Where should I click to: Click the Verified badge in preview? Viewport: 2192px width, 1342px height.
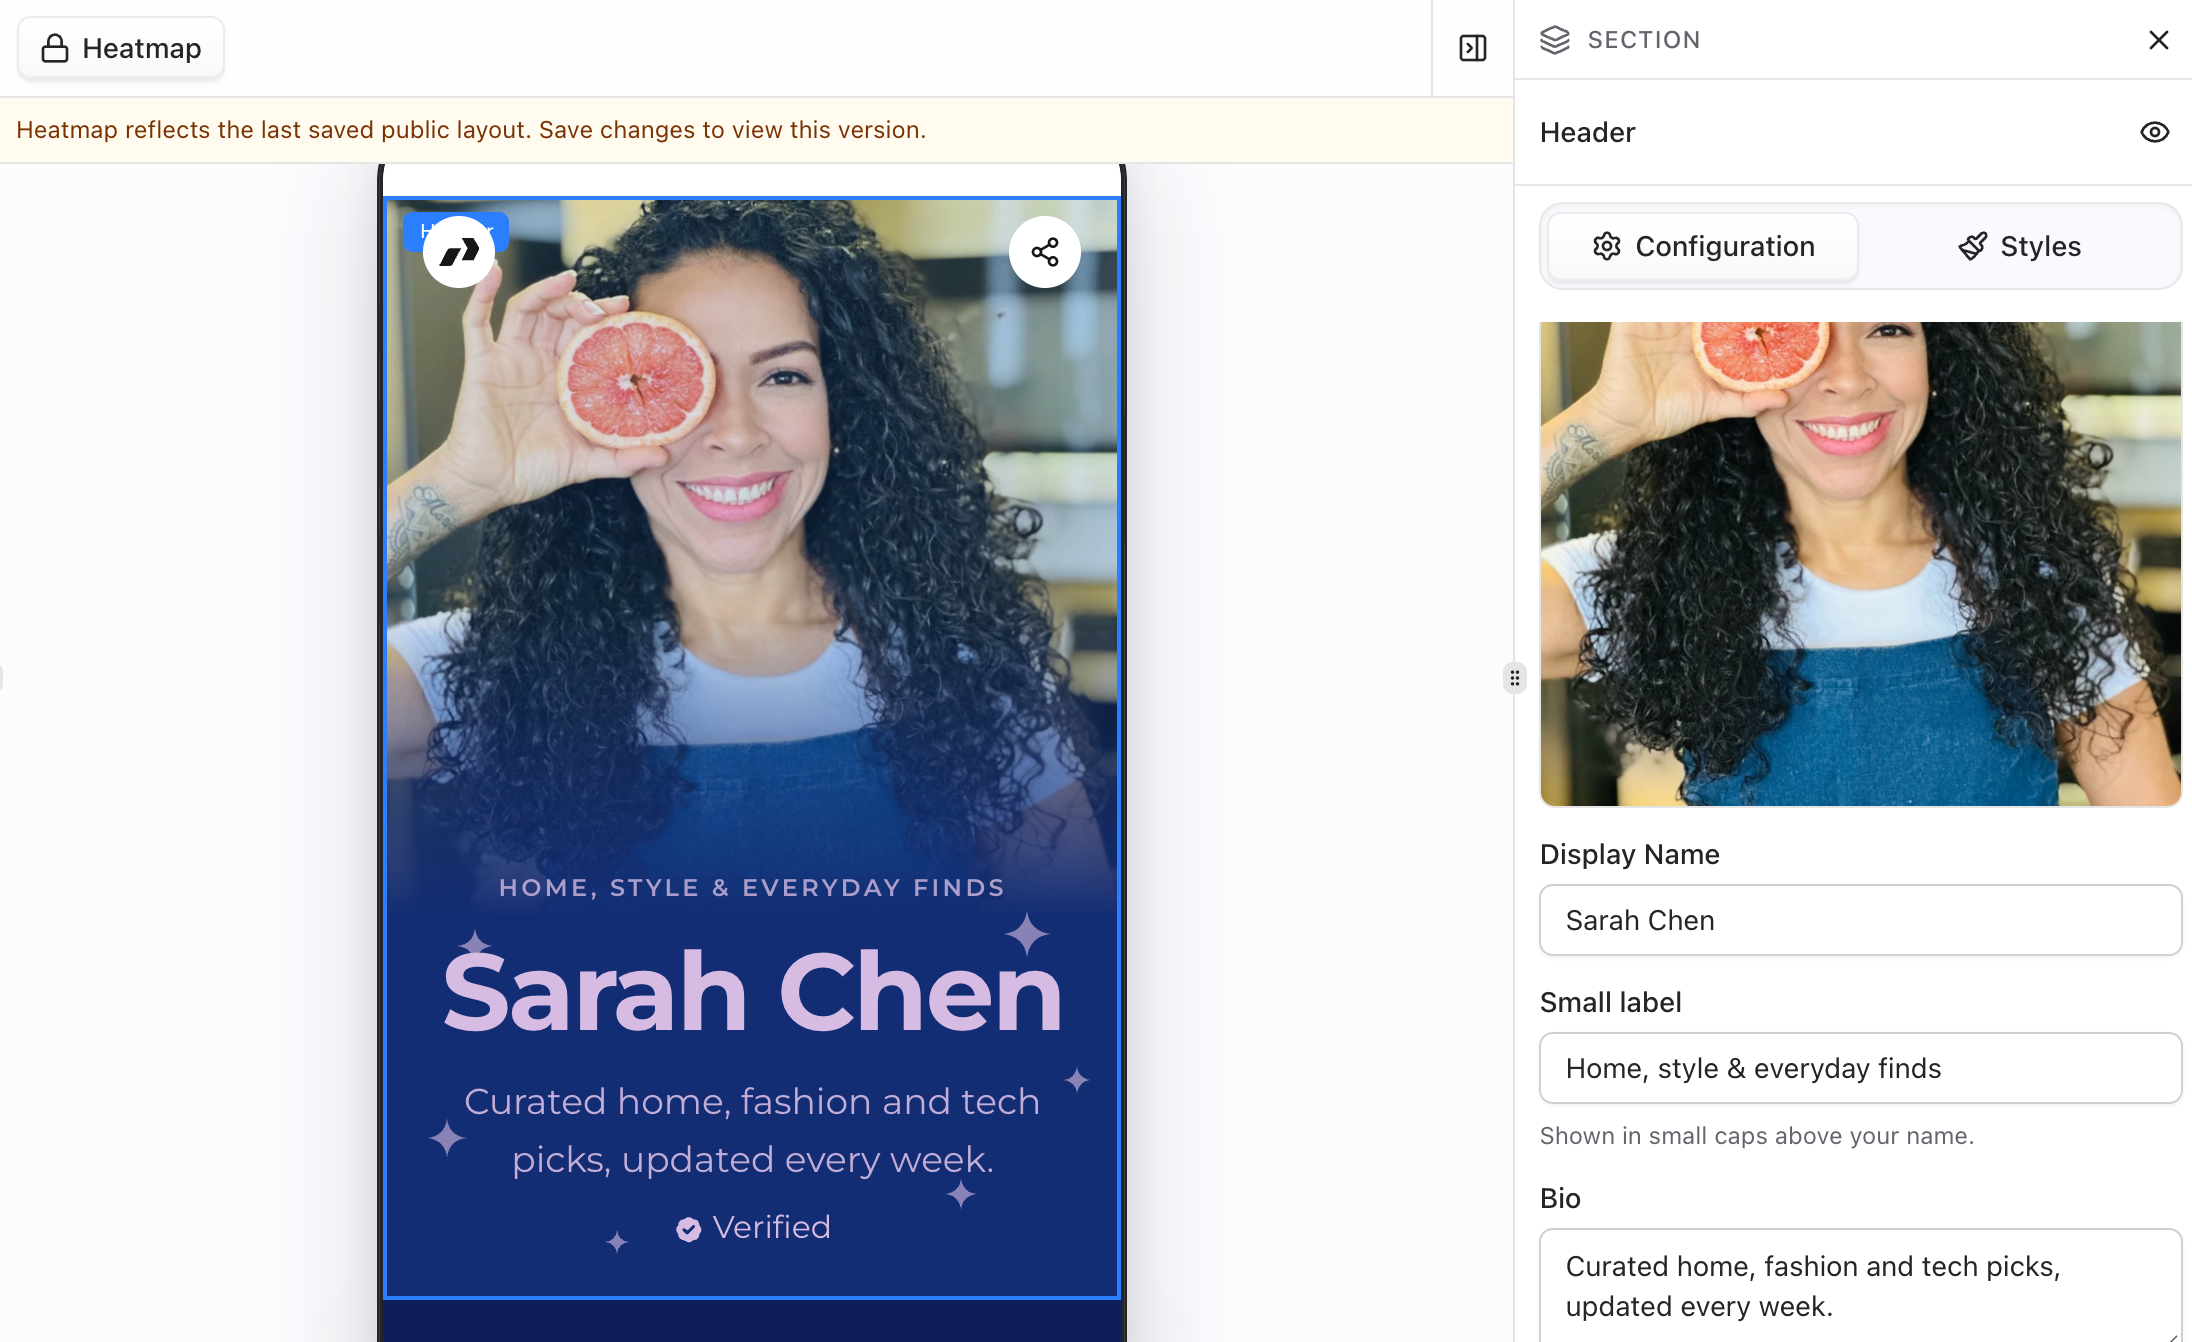pos(753,1227)
